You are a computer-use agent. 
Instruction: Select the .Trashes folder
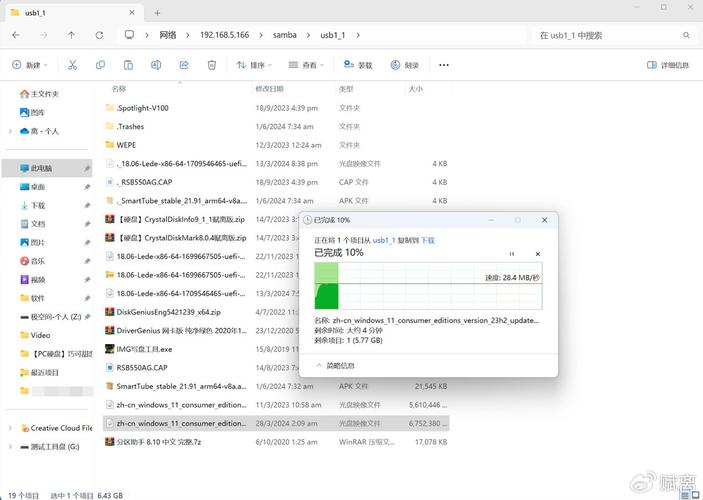(276, 126)
